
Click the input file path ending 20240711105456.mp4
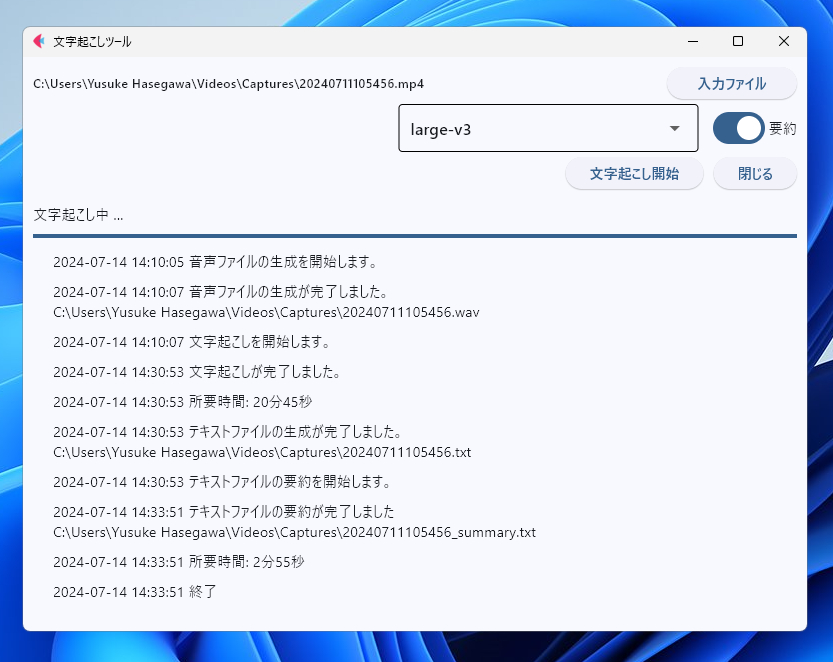click(228, 84)
